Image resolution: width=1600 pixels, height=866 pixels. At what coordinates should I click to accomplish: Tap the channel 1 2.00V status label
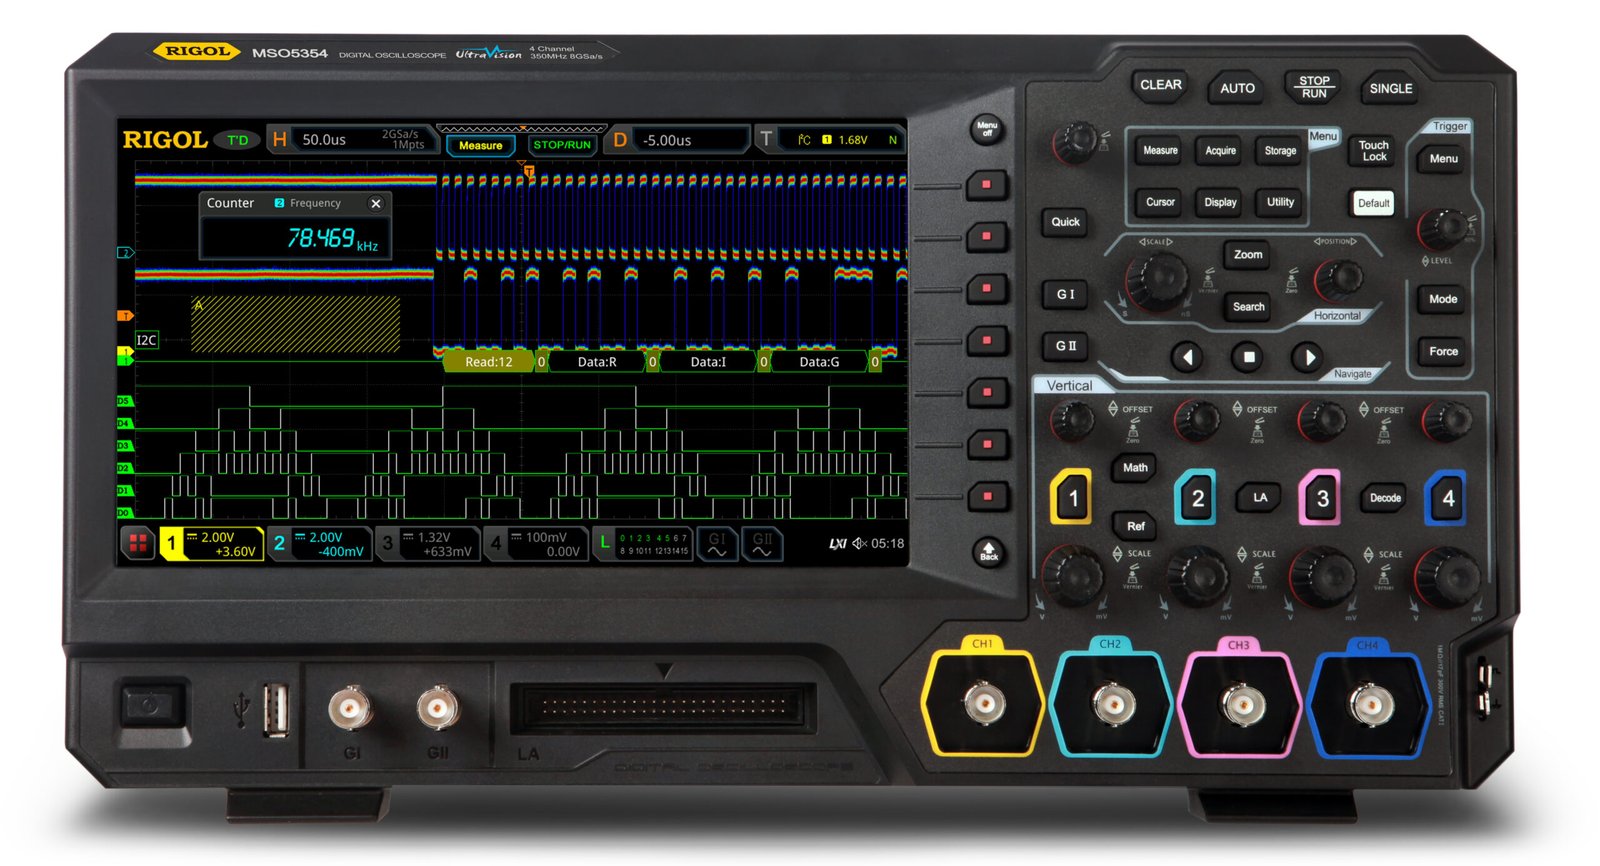(x=212, y=544)
